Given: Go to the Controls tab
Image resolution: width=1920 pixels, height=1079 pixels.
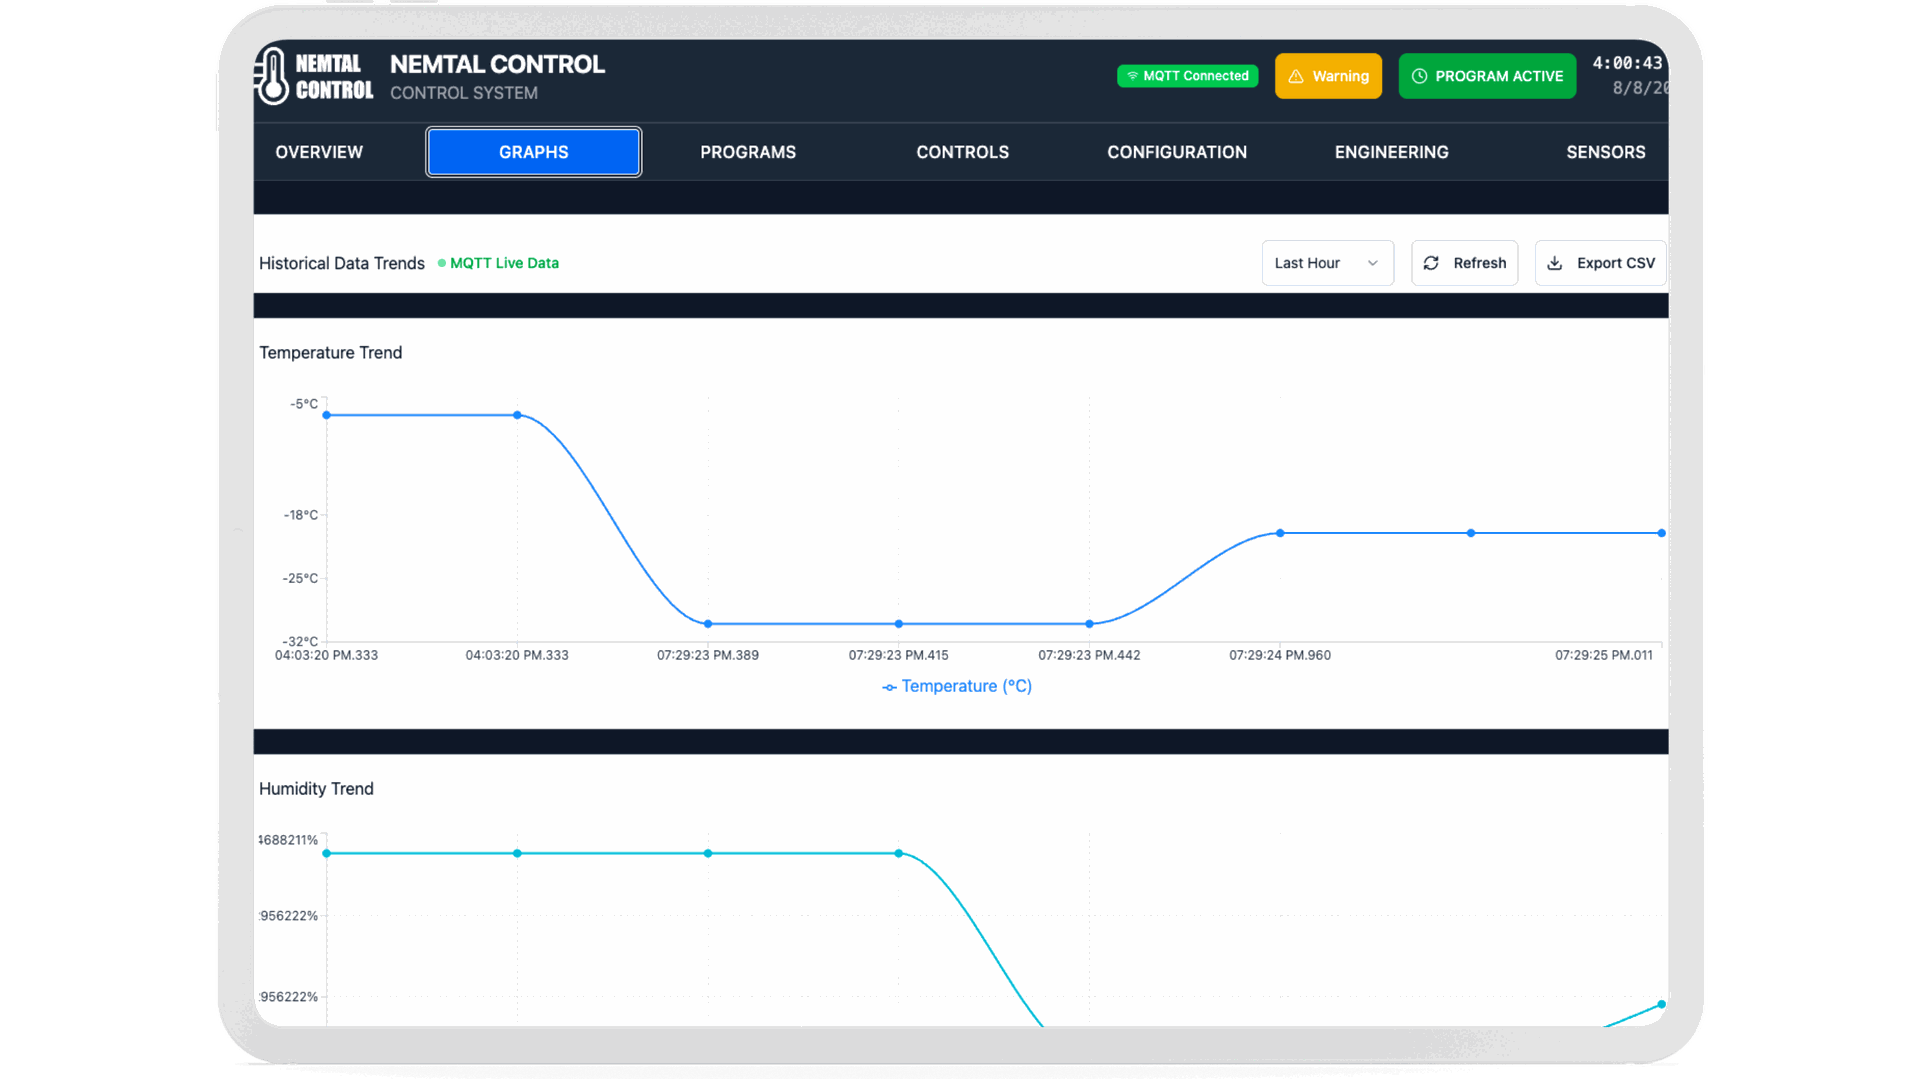Looking at the screenshot, I should click(x=962, y=152).
